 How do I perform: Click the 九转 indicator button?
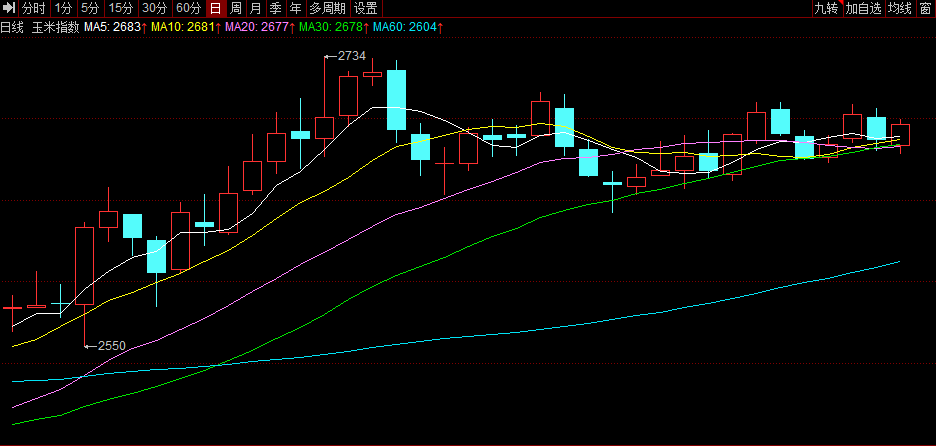pyautogui.click(x=827, y=8)
